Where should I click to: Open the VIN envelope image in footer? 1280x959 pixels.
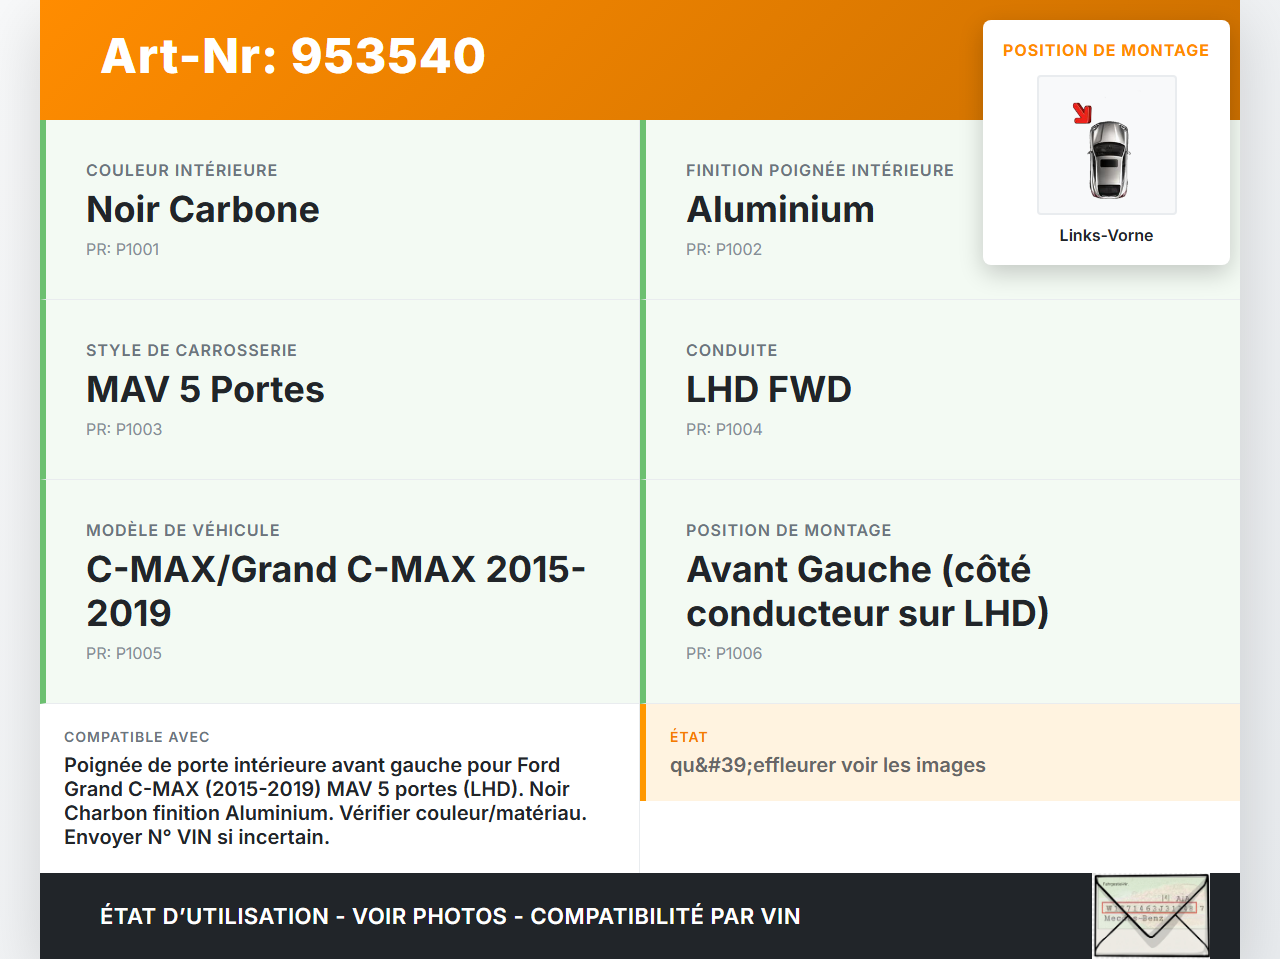pyautogui.click(x=1151, y=915)
